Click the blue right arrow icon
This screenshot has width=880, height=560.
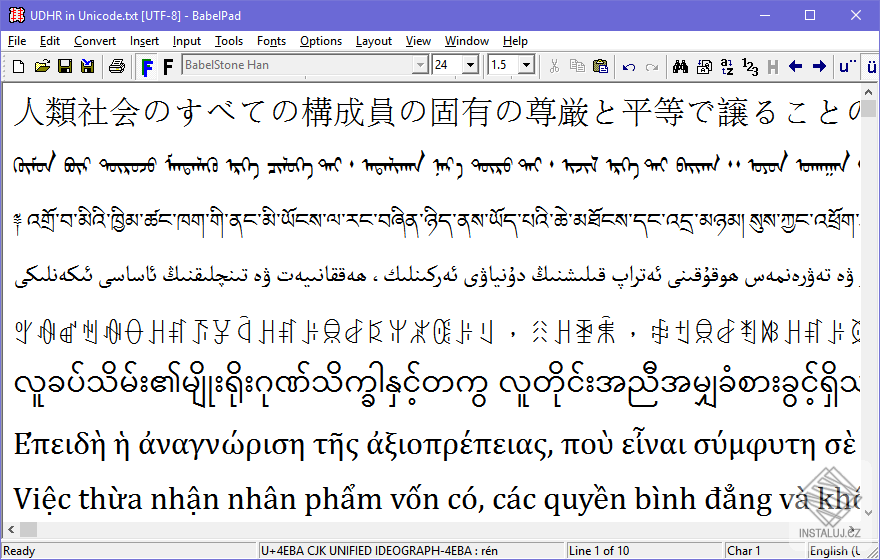pyautogui.click(x=819, y=66)
